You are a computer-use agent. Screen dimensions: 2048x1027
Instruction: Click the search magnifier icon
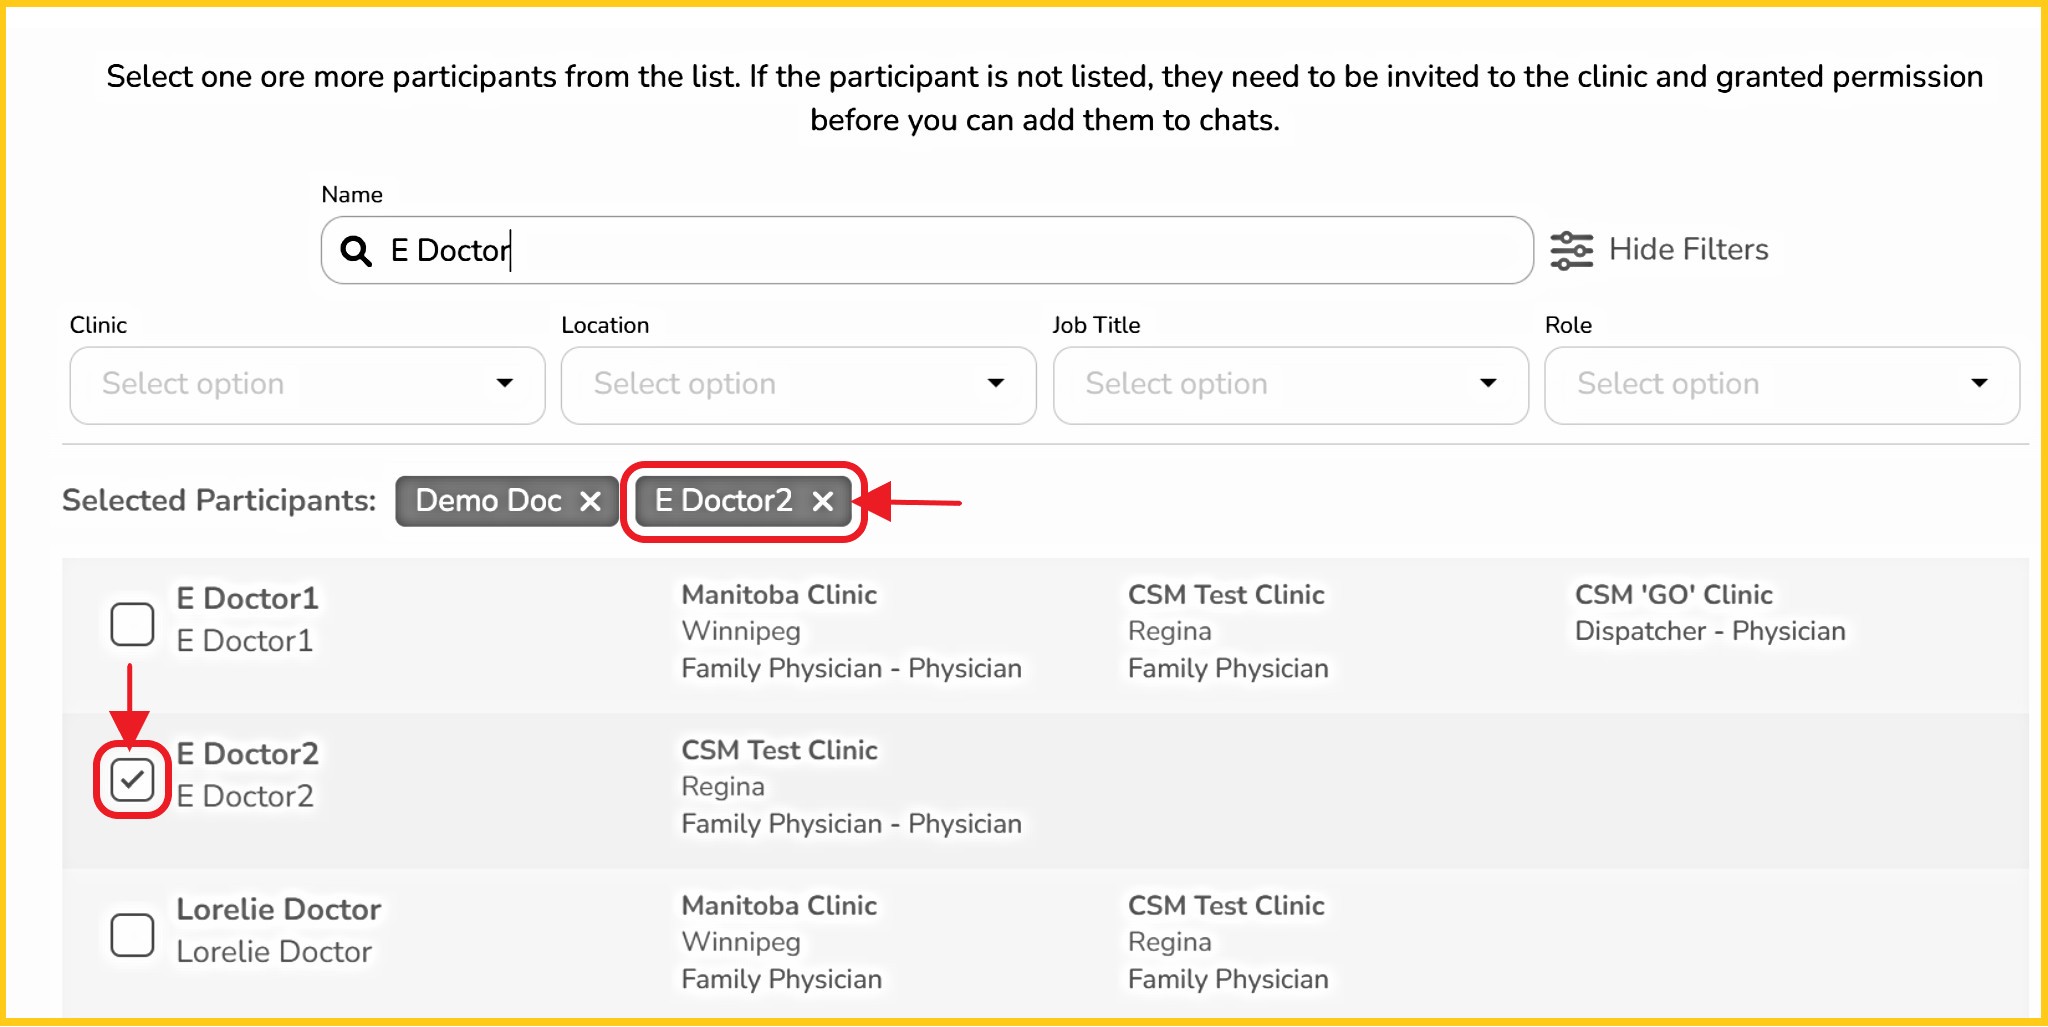point(356,250)
